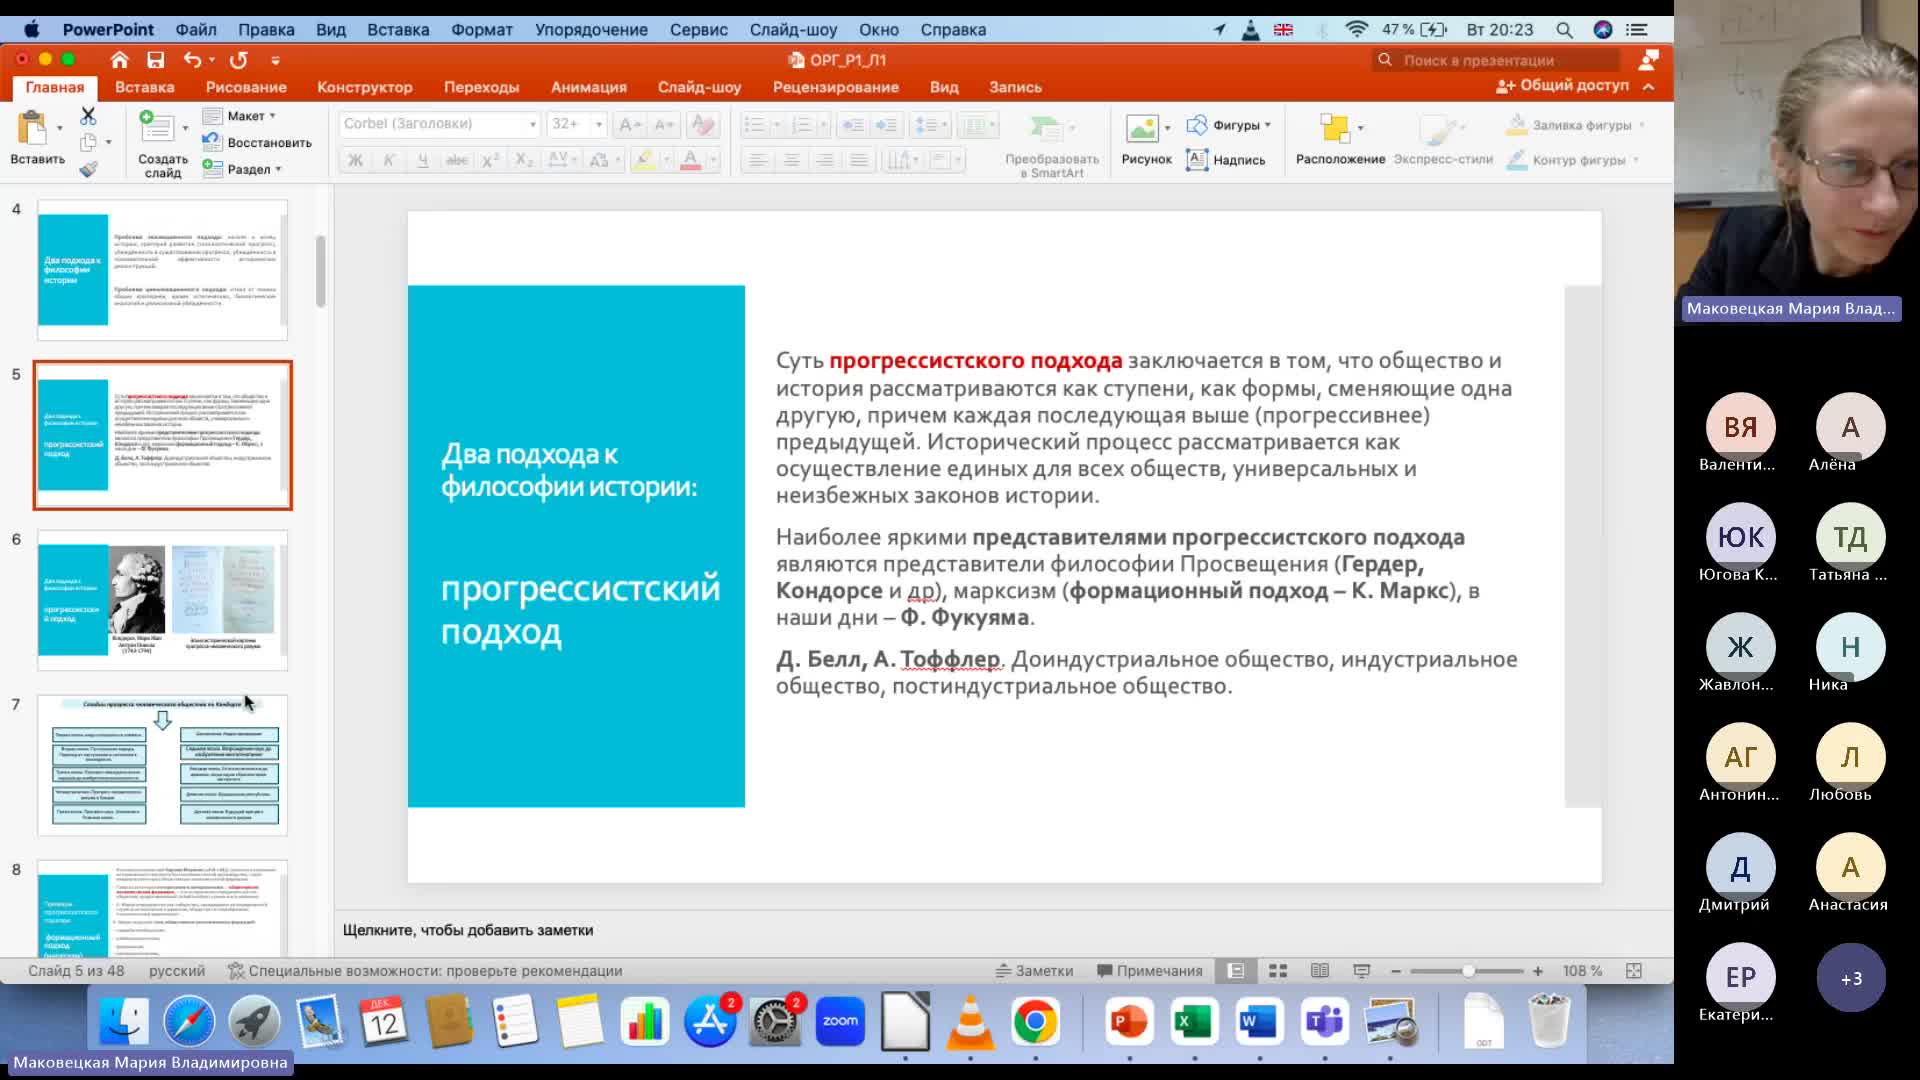The width and height of the screenshot is (1920, 1080).
Task: Open the Анимация tab
Action: [589, 87]
